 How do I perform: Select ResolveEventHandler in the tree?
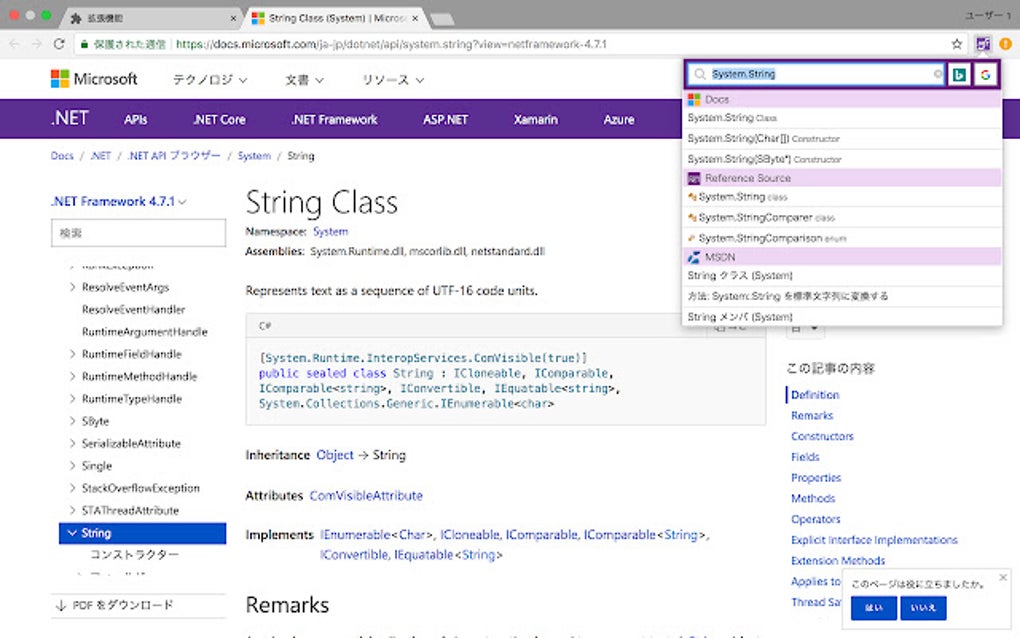pos(133,310)
